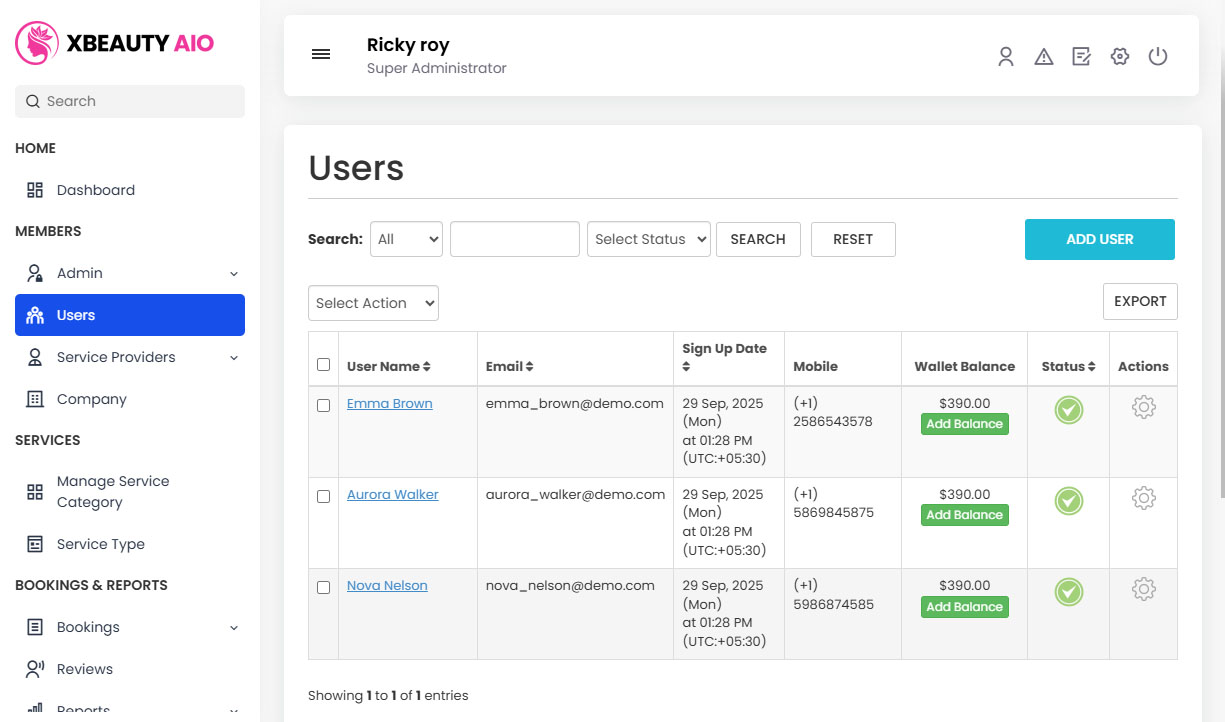Open the activity log icon in the top bar

click(1081, 57)
